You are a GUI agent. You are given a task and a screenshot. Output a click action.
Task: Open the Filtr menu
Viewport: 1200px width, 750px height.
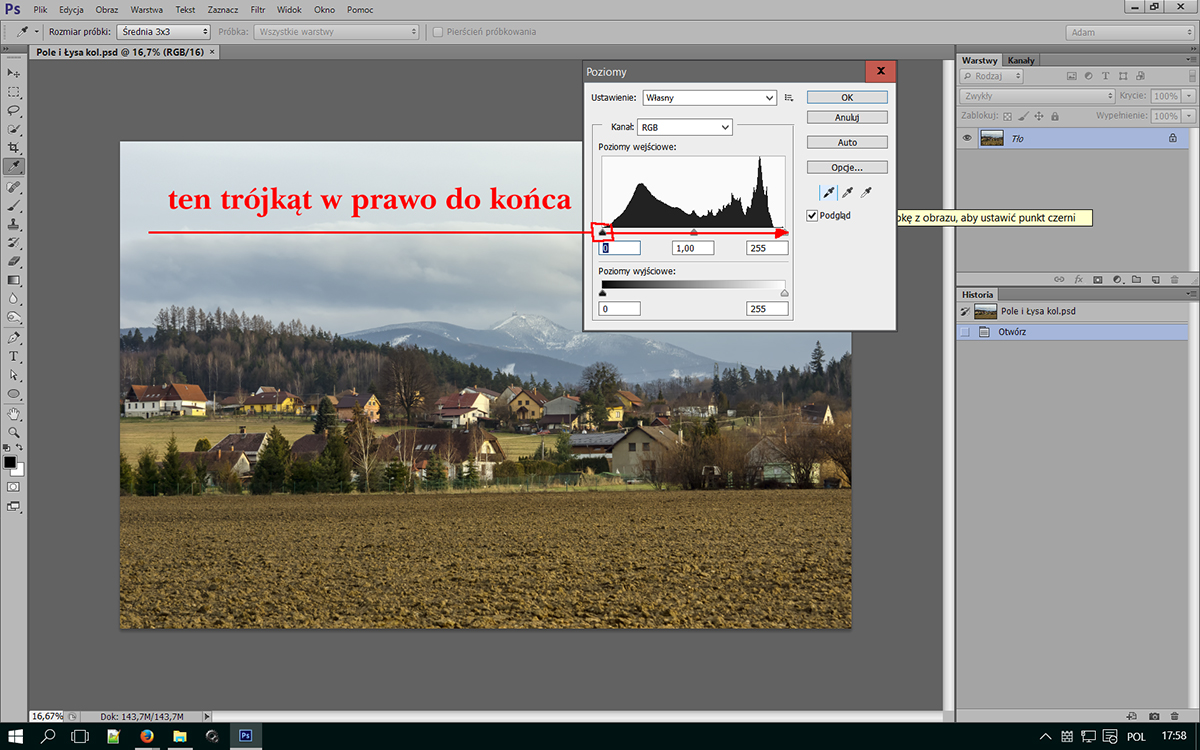point(258,9)
